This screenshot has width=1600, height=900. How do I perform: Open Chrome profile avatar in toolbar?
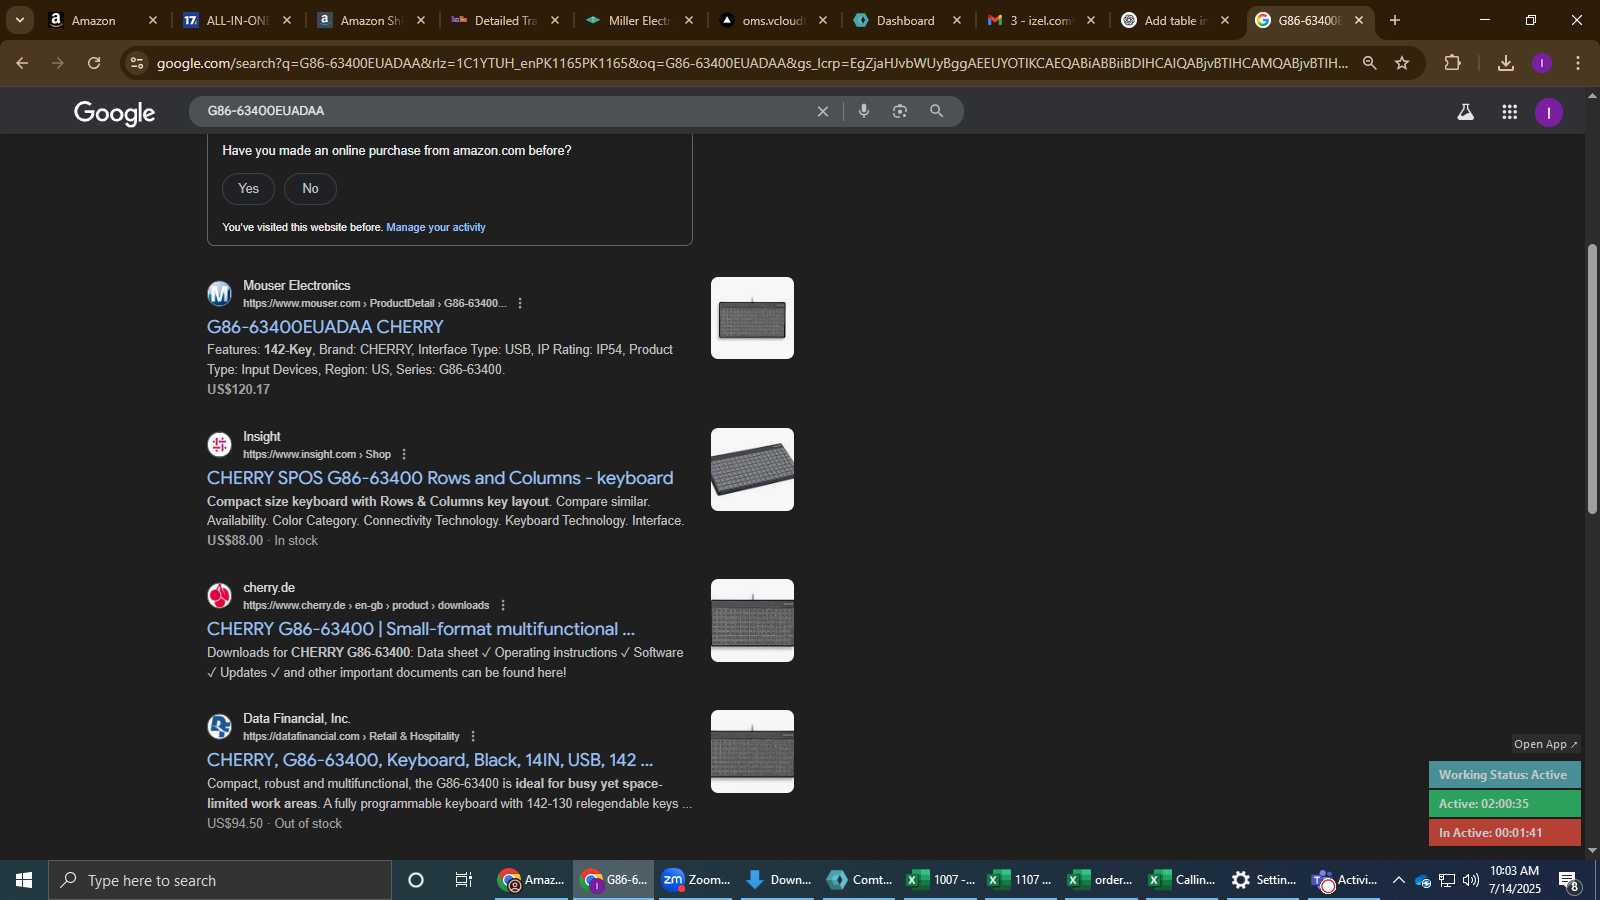coord(1542,63)
